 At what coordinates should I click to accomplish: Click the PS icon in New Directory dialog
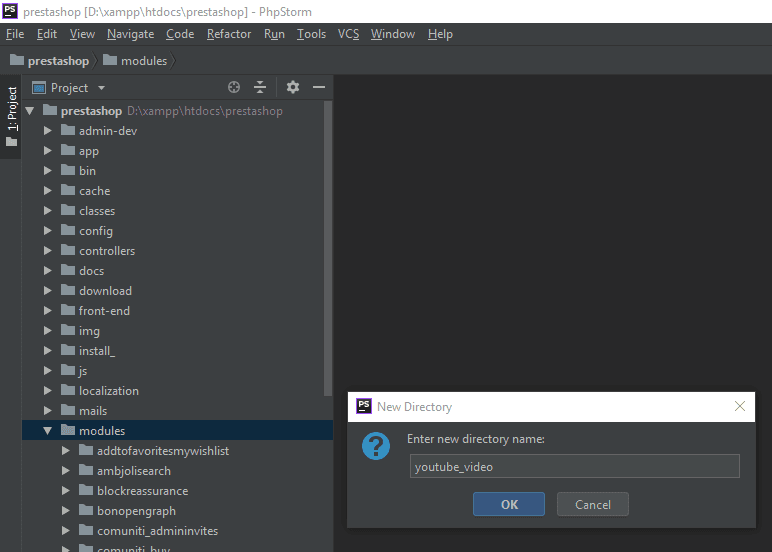click(364, 406)
